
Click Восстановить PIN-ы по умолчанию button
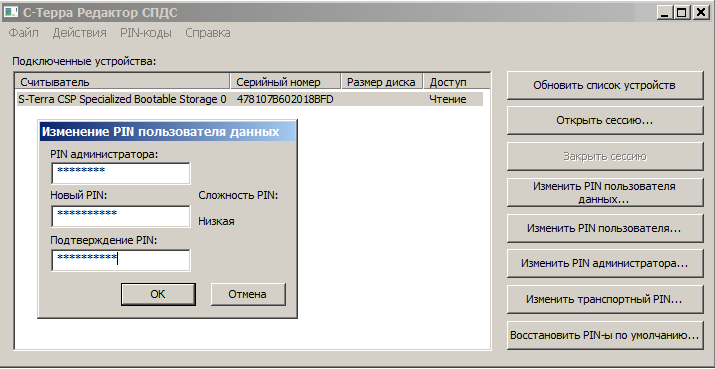[605, 335]
